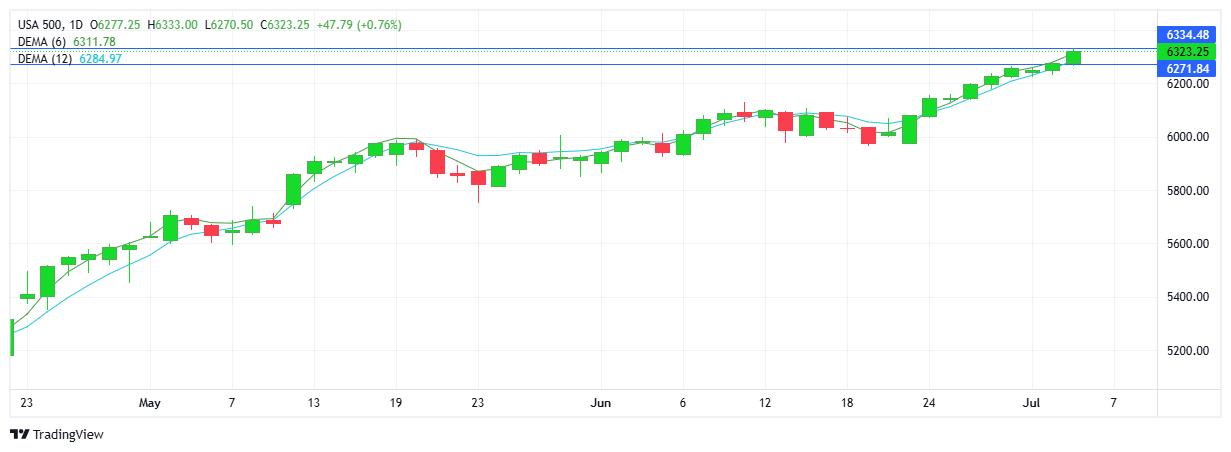Click the May date label
The width and height of the screenshot is (1231, 452).
point(150,402)
